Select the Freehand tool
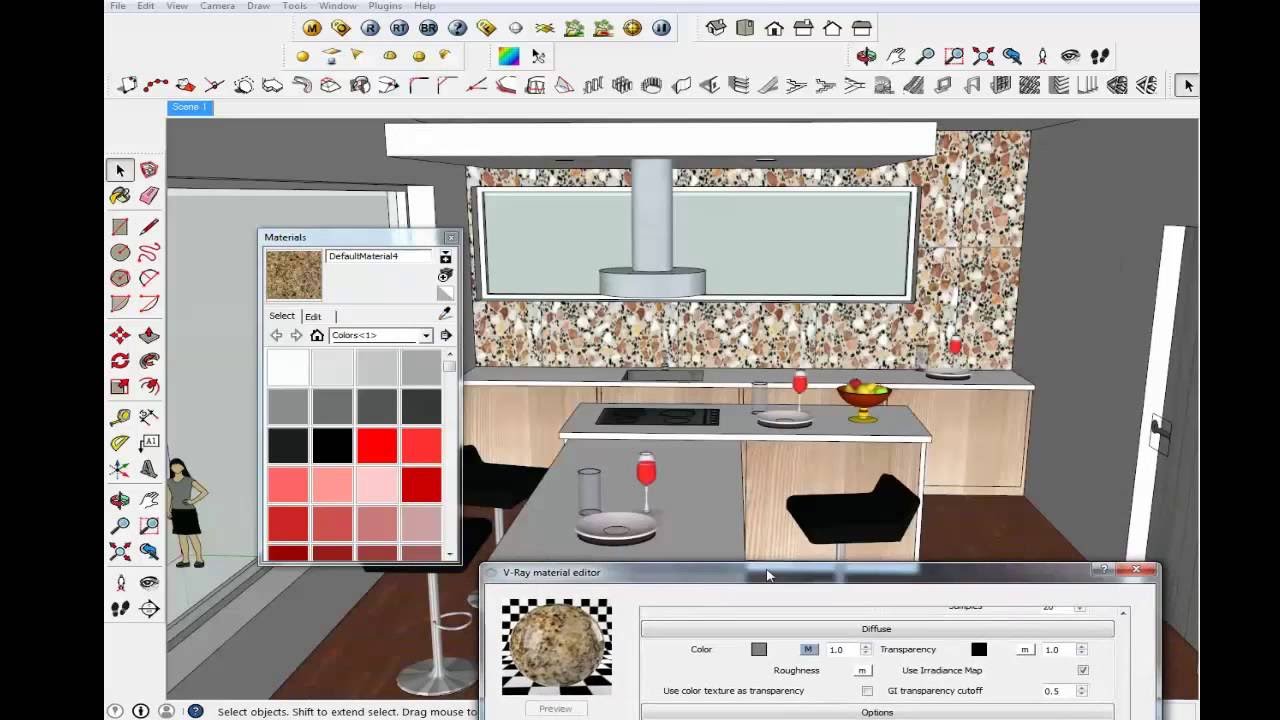The image size is (1280, 720). pos(149,253)
